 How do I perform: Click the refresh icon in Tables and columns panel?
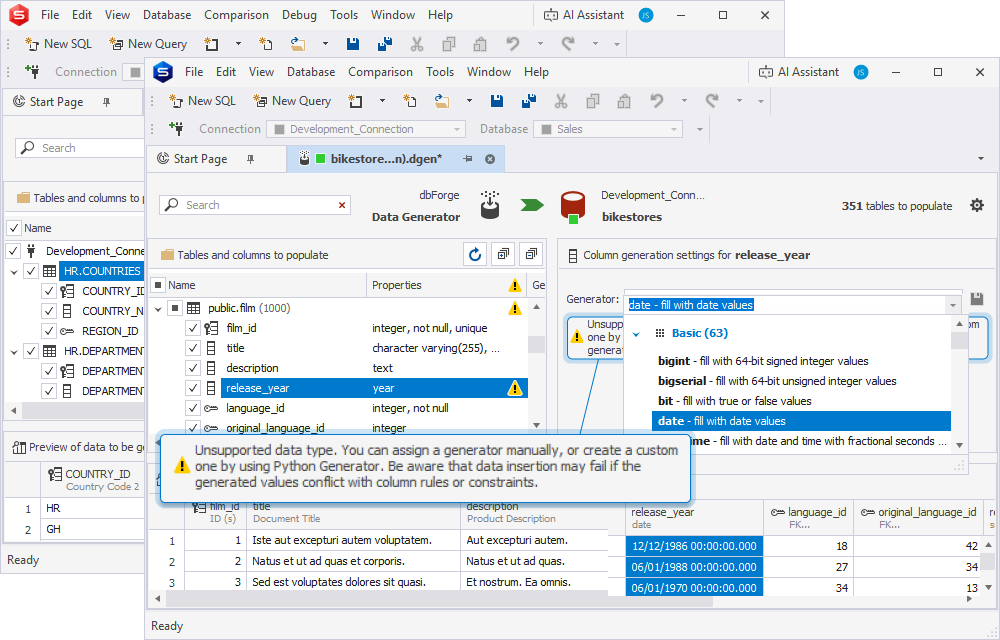(x=475, y=254)
